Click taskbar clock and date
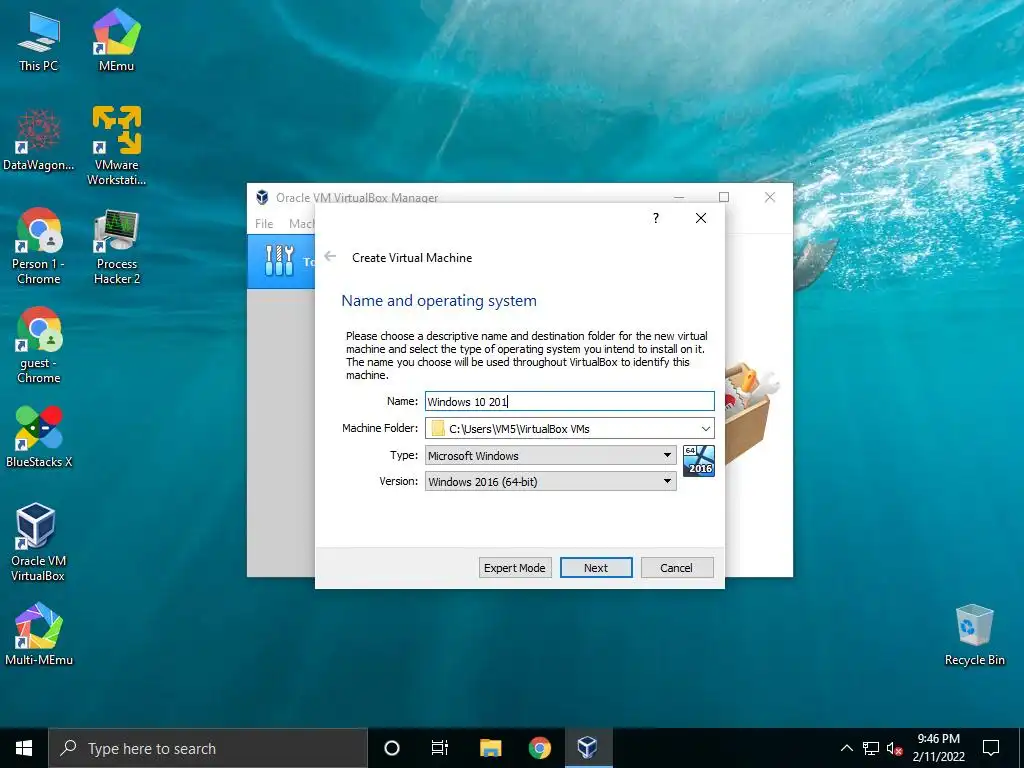 coord(938,748)
